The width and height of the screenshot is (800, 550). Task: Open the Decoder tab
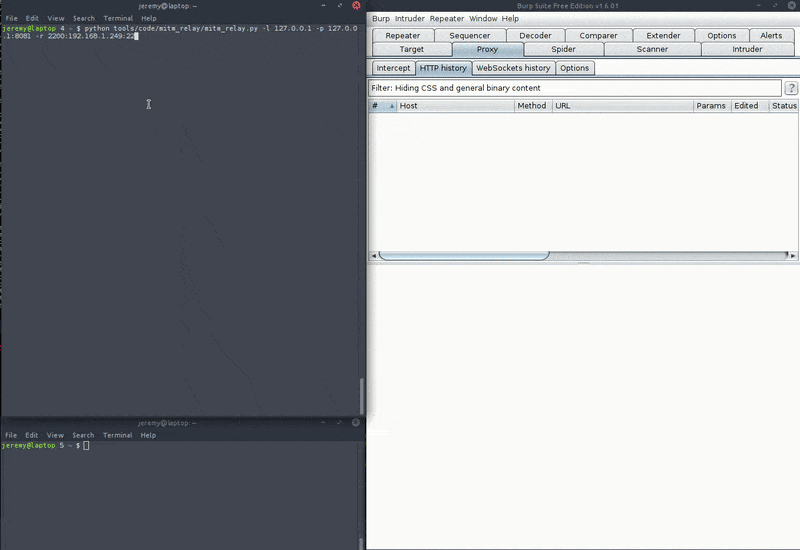535,35
